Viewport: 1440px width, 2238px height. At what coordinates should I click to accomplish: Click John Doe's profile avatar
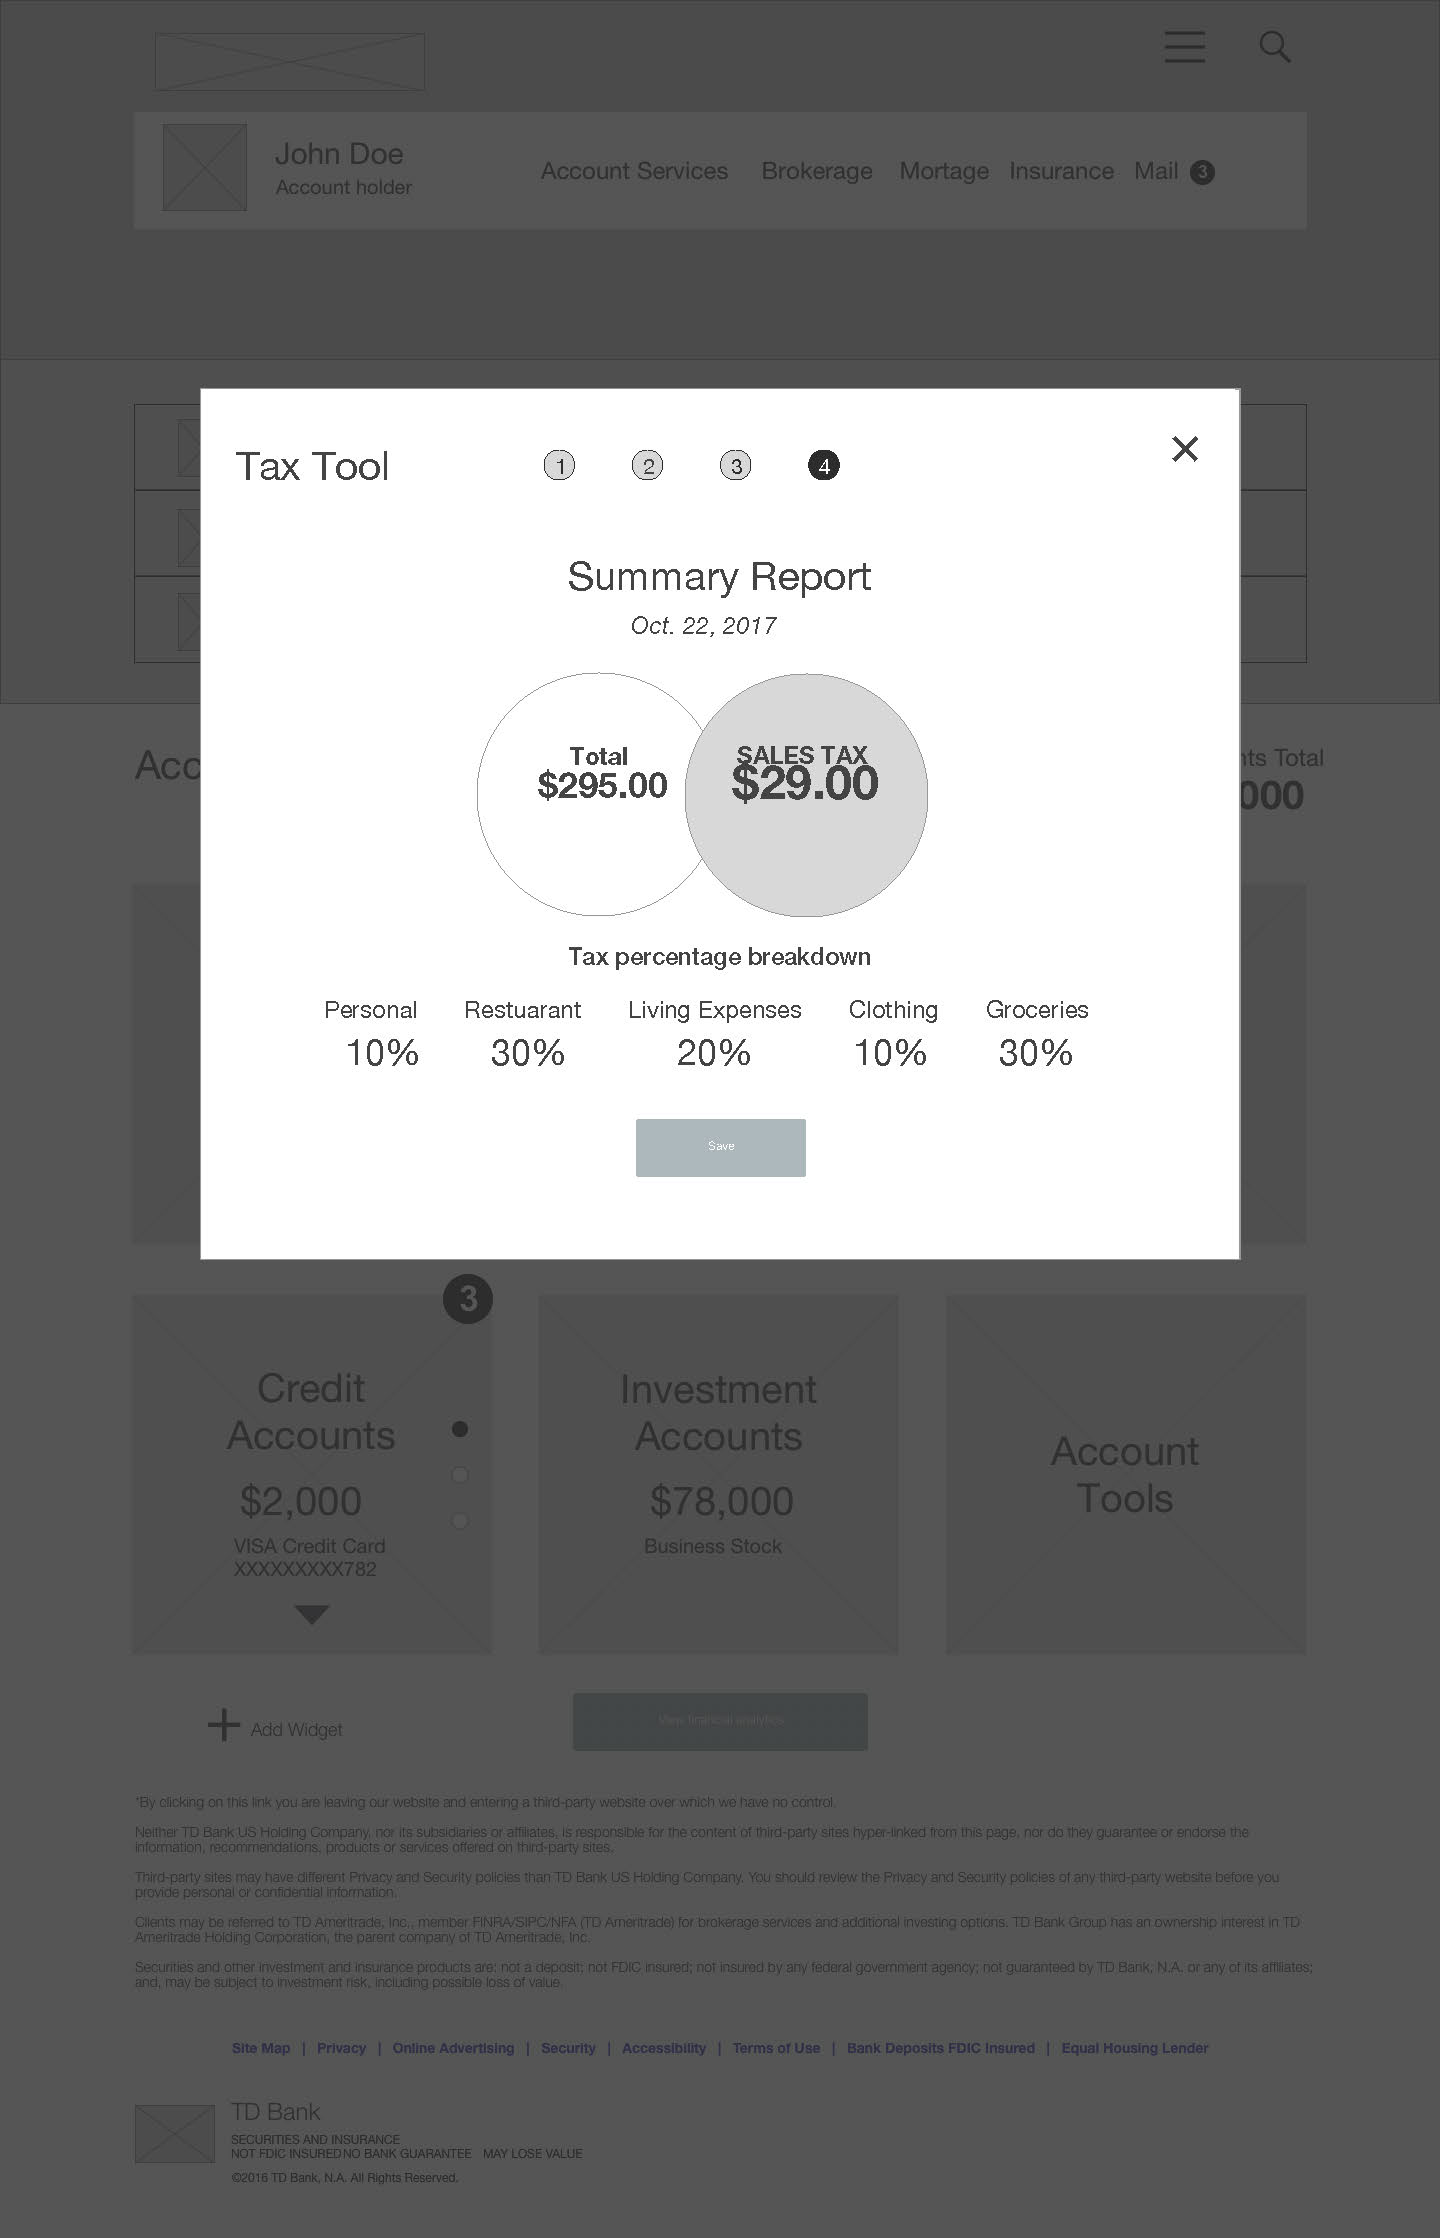click(205, 167)
